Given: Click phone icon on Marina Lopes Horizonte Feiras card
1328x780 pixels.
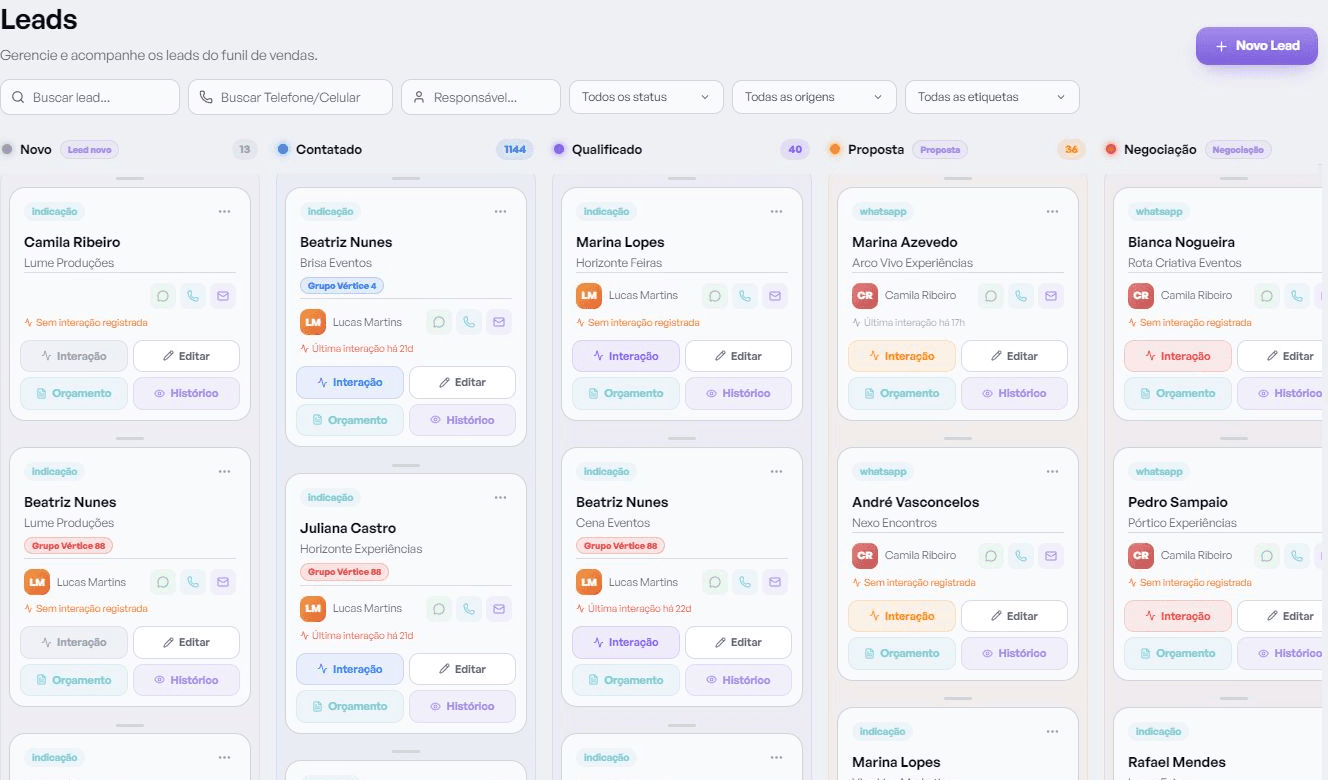Looking at the screenshot, I should (745, 296).
